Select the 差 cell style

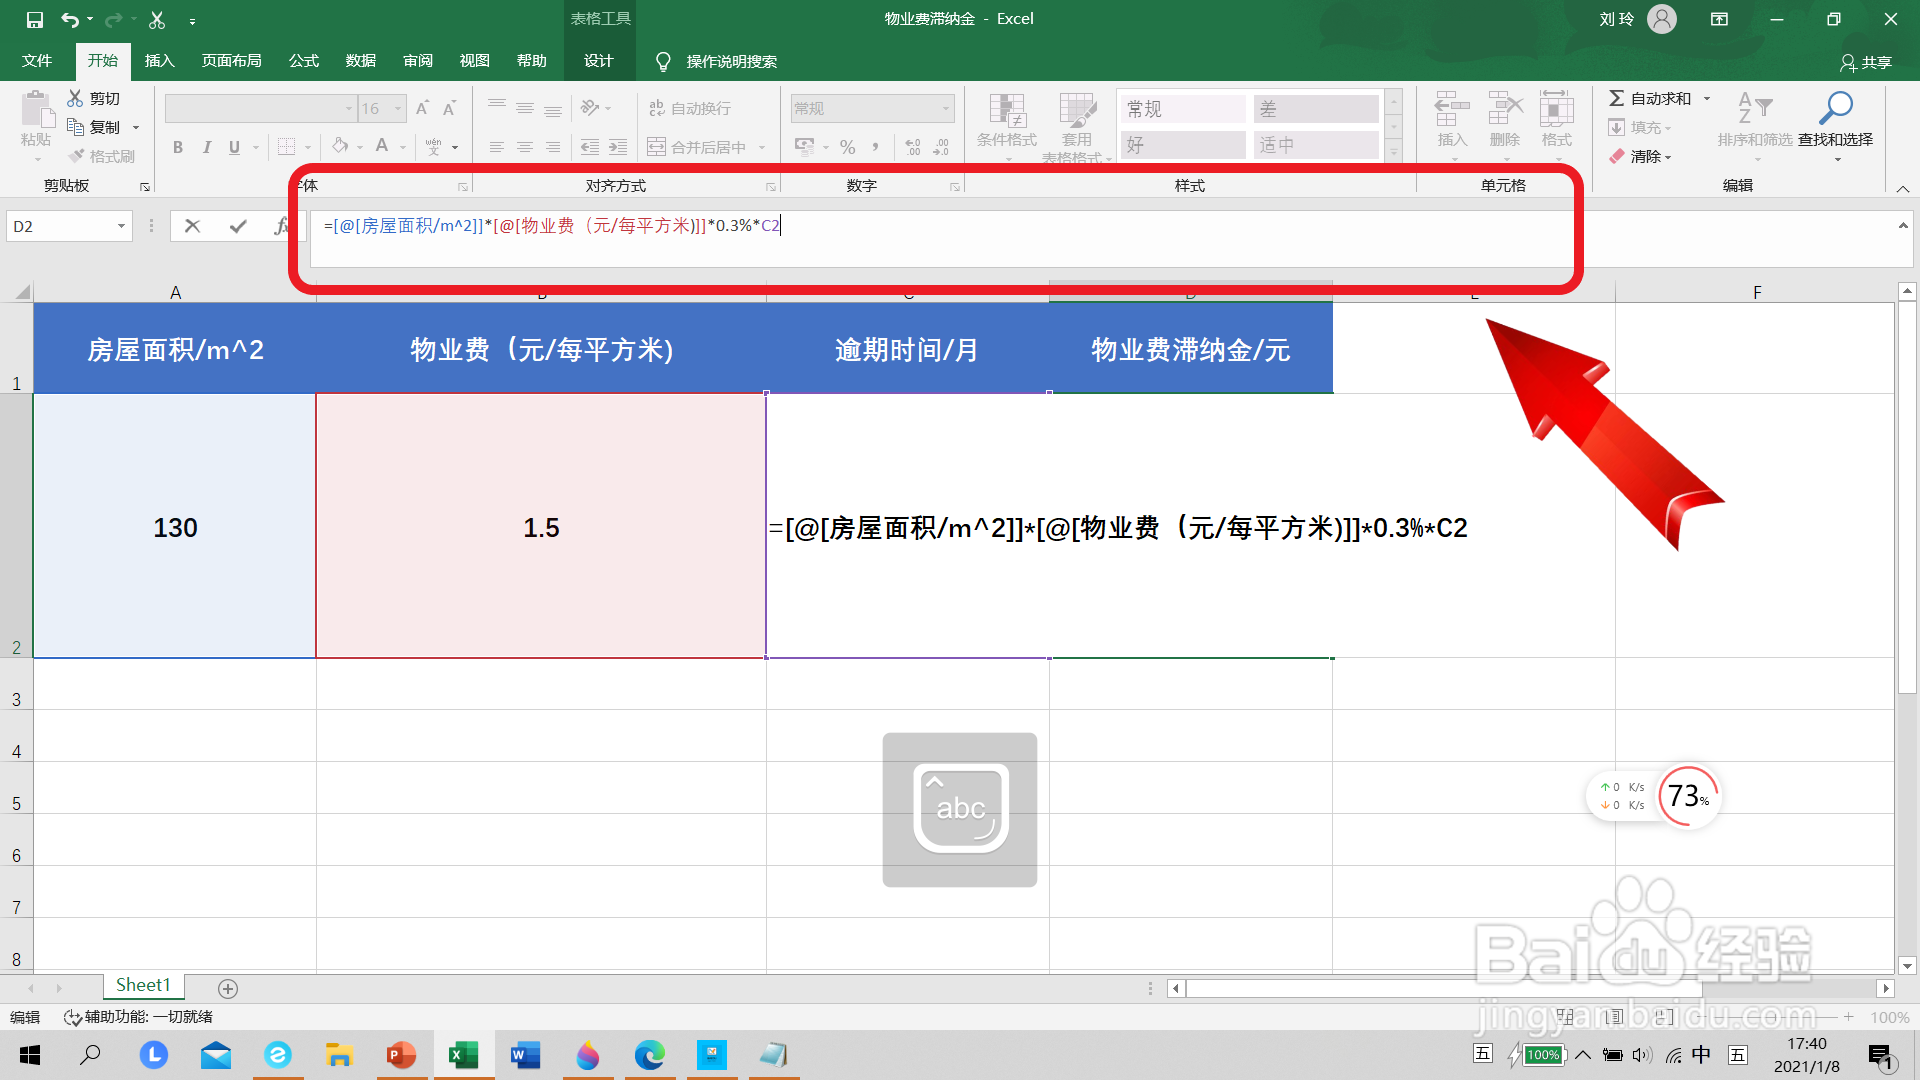point(1316,109)
